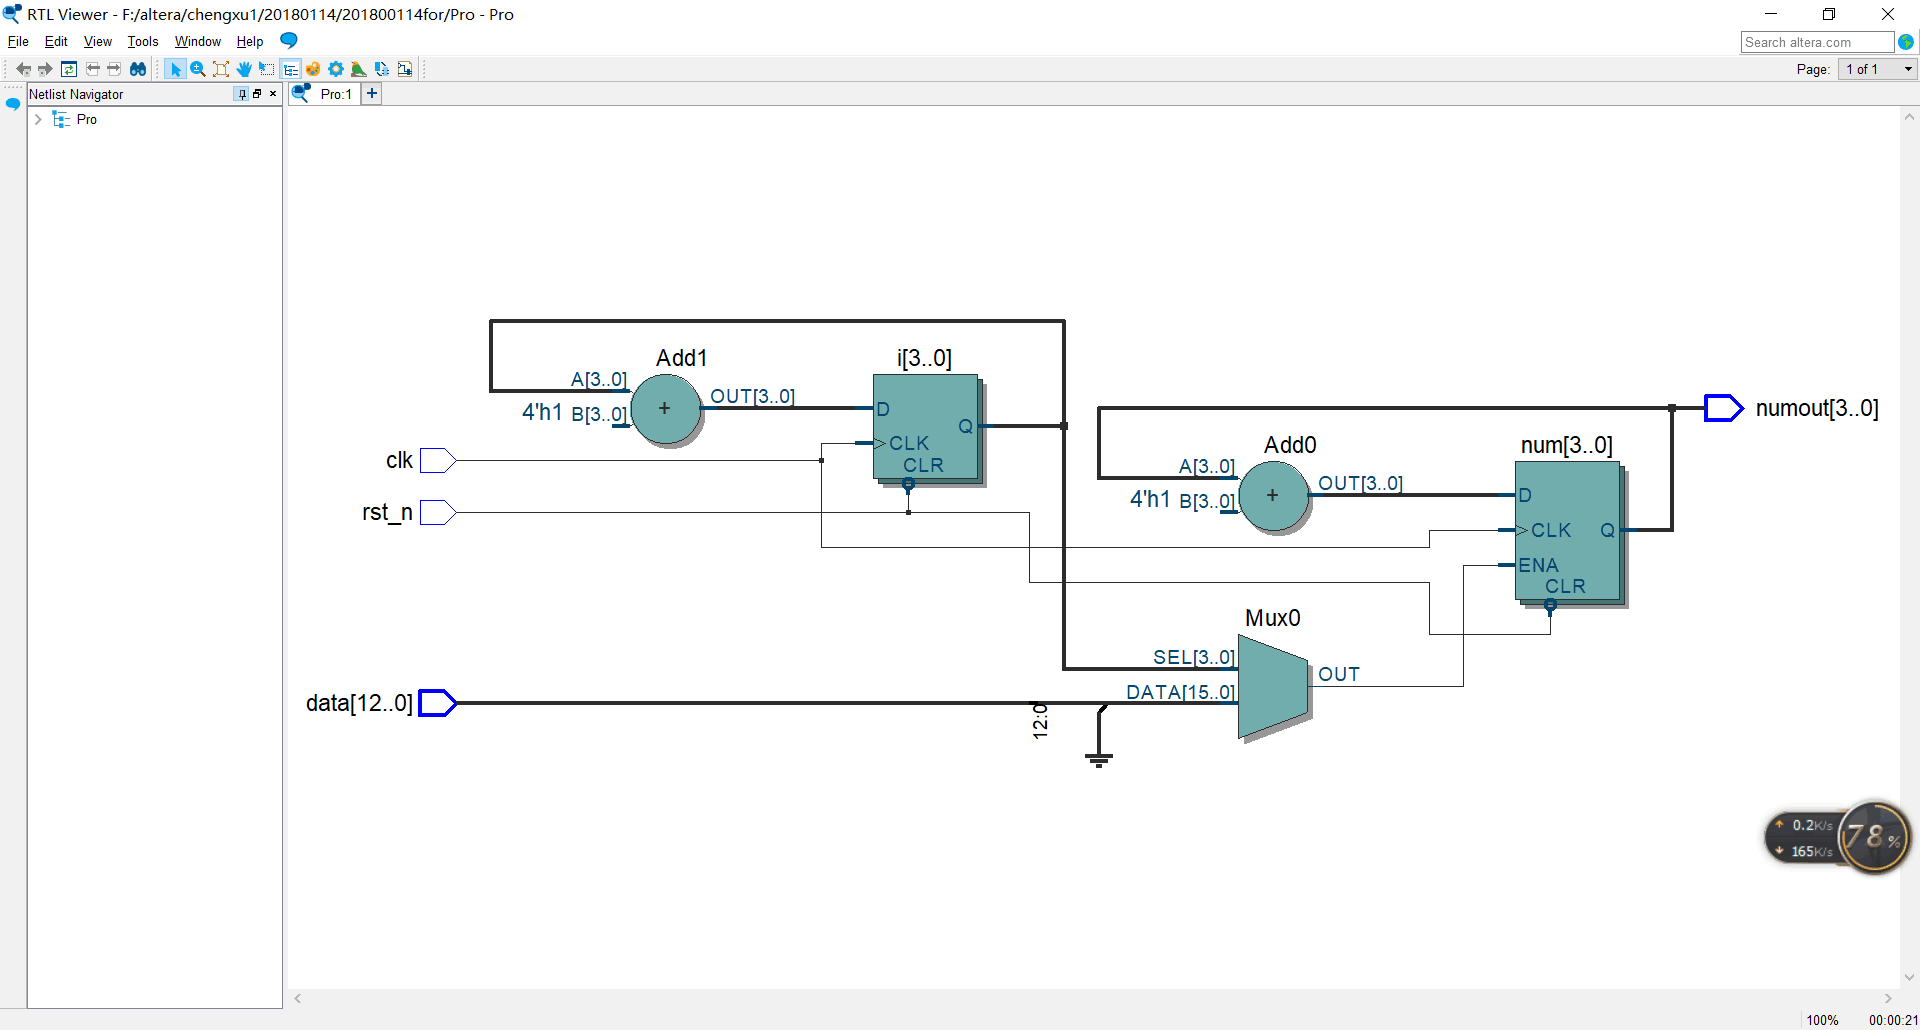Open the color palette settings icon
Viewport: 1920px width, 1030px height.
[313, 69]
